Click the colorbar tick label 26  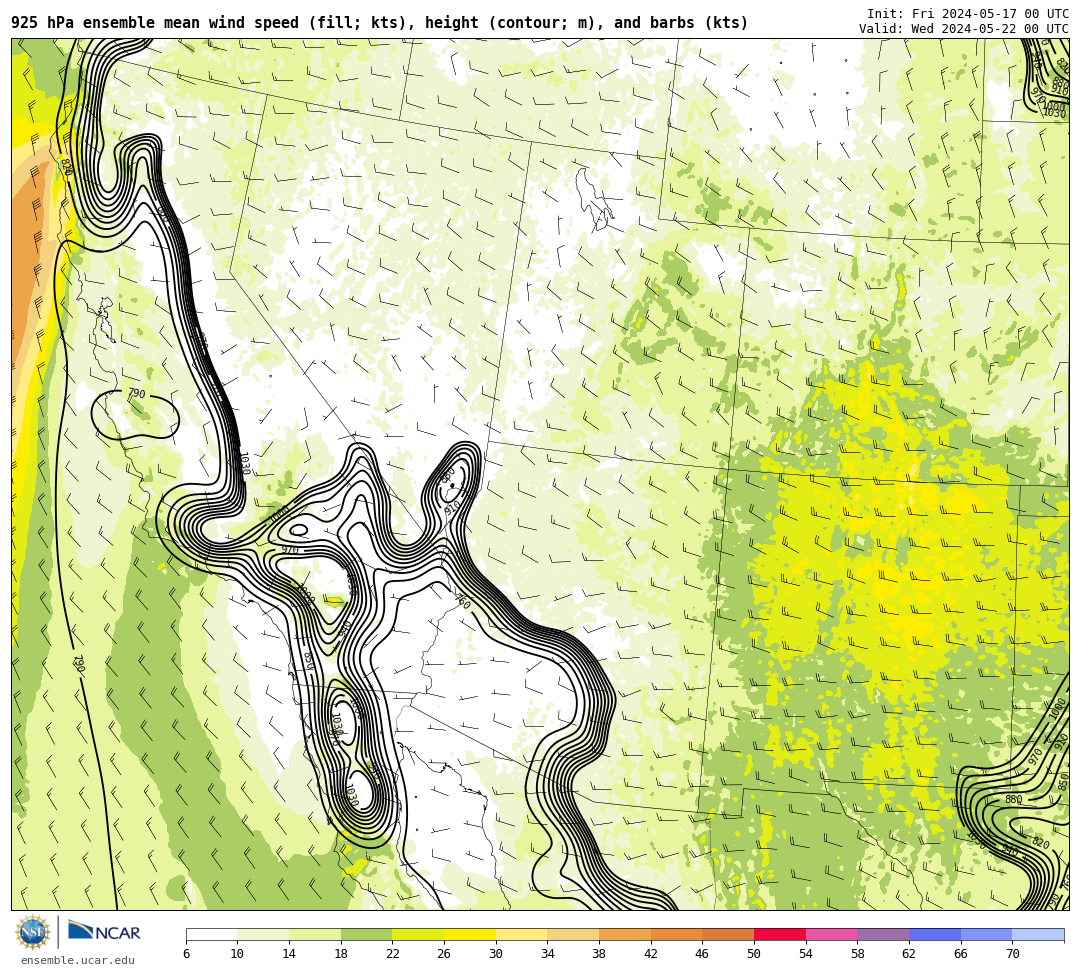click(444, 954)
